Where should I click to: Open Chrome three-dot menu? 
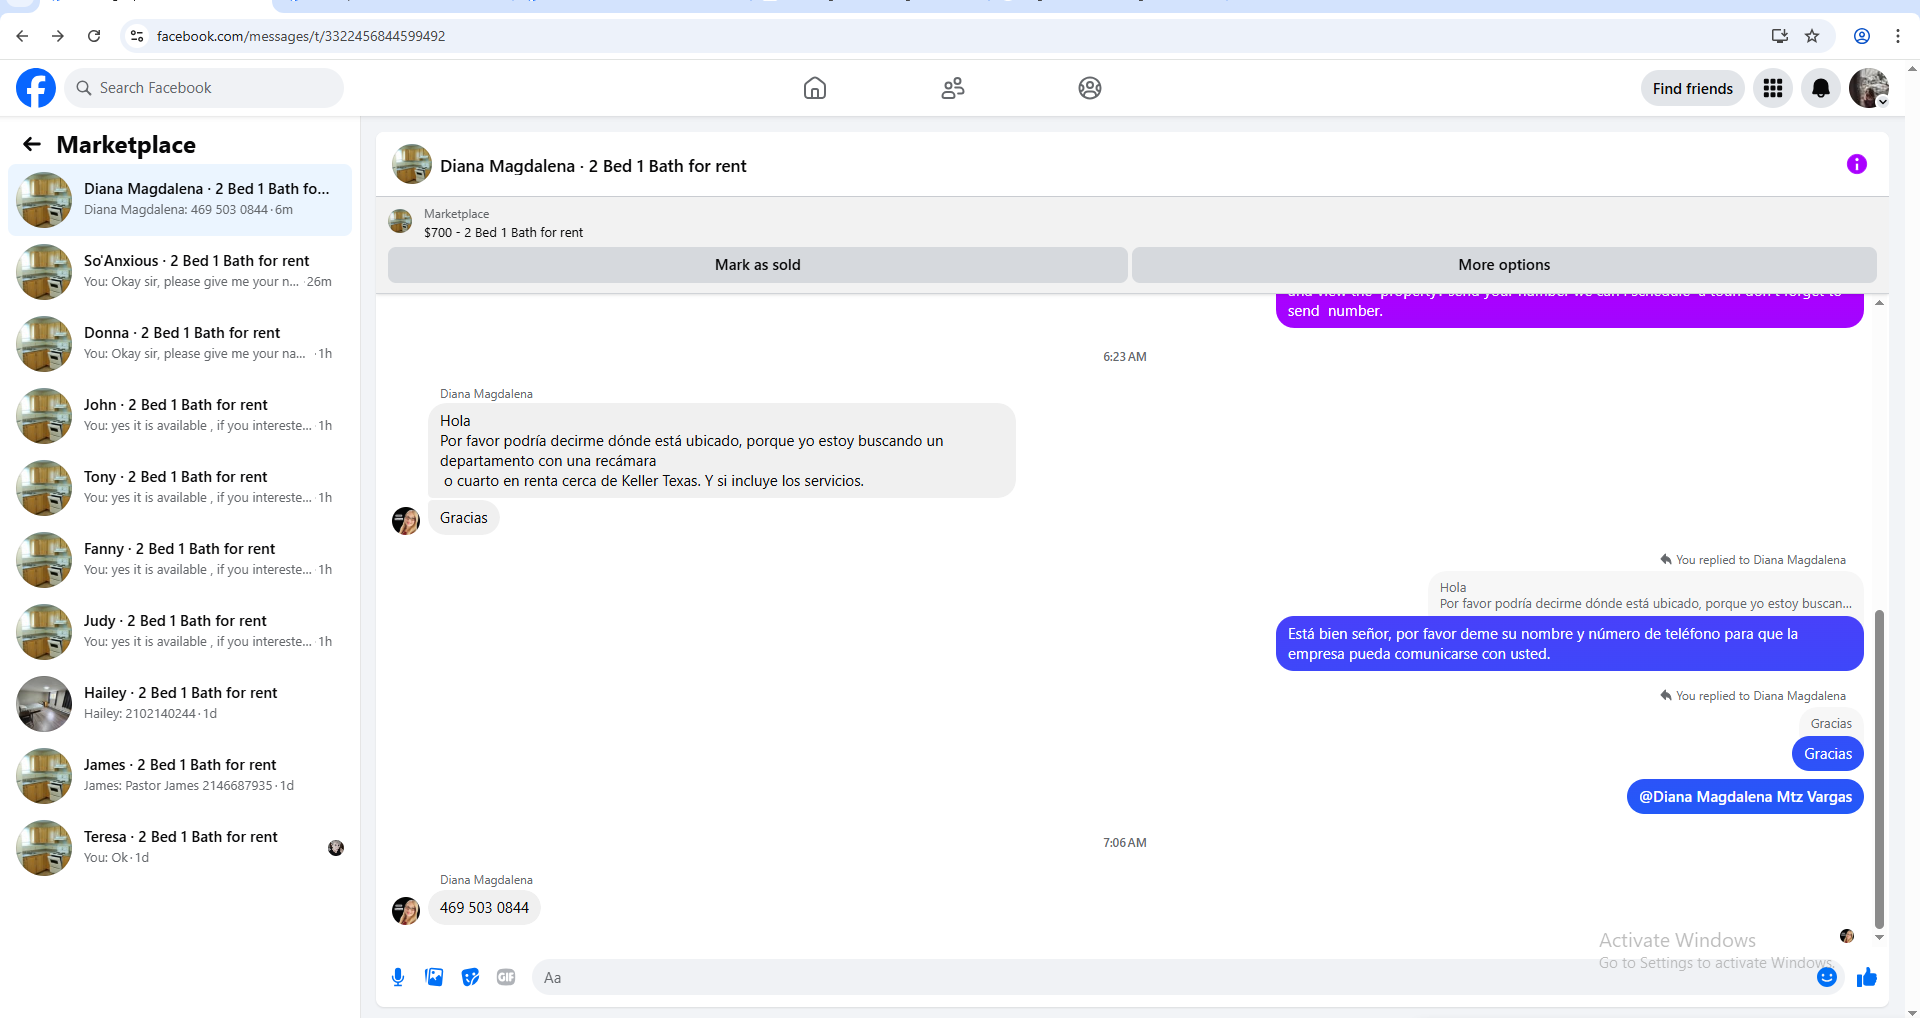[1898, 36]
